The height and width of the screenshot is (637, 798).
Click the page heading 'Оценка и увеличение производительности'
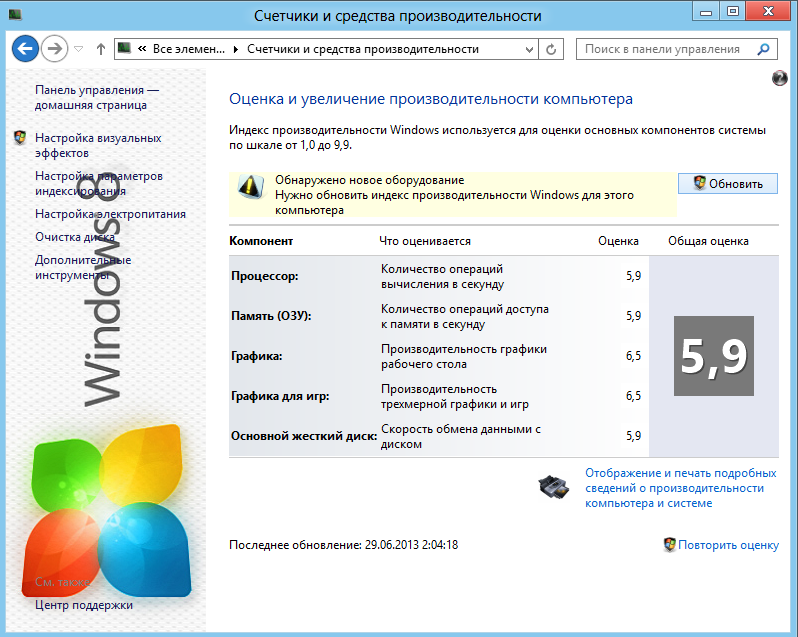(x=431, y=99)
